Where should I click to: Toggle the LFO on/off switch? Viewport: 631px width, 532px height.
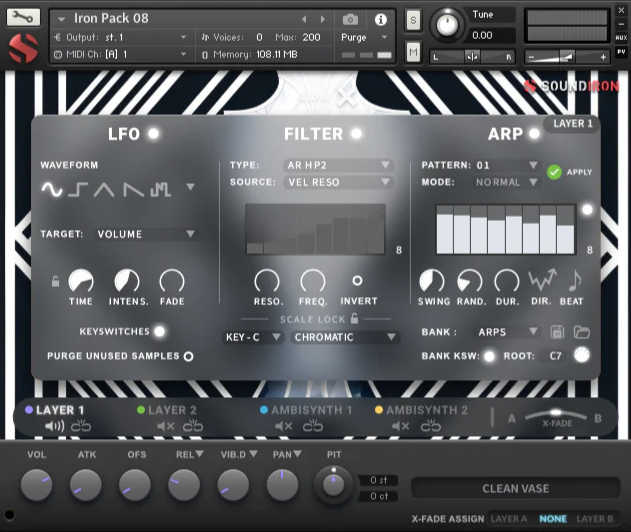[x=154, y=134]
